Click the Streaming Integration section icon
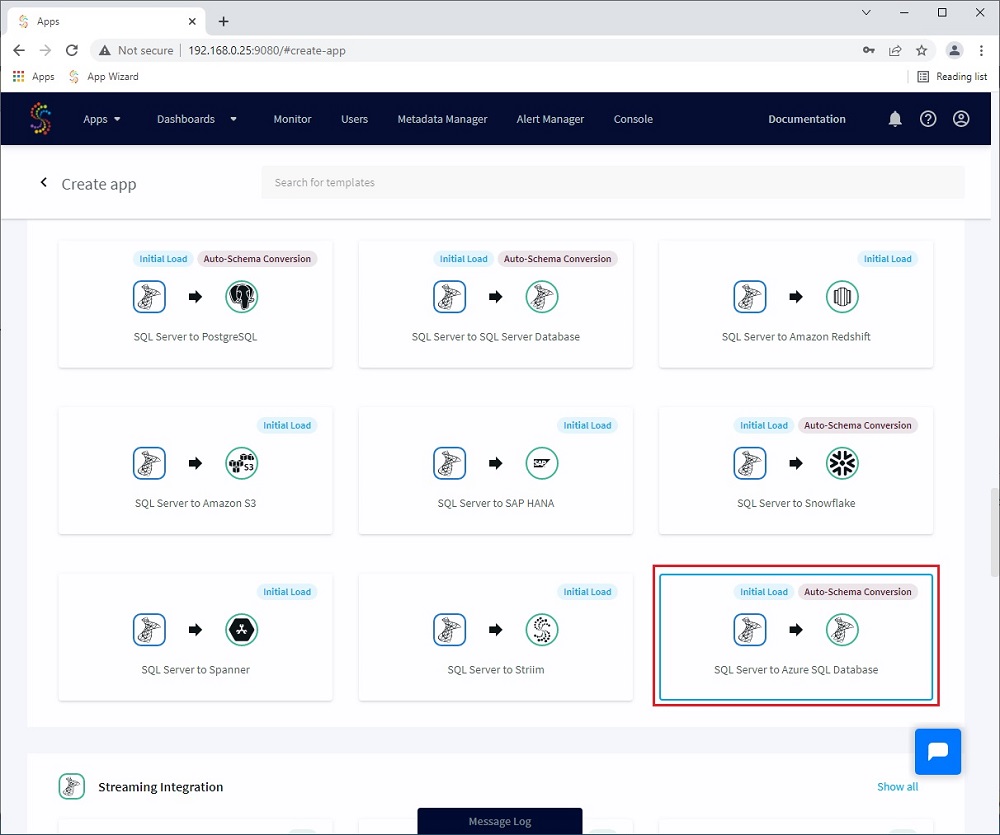Screen dimensions: 1000x835 (71, 787)
